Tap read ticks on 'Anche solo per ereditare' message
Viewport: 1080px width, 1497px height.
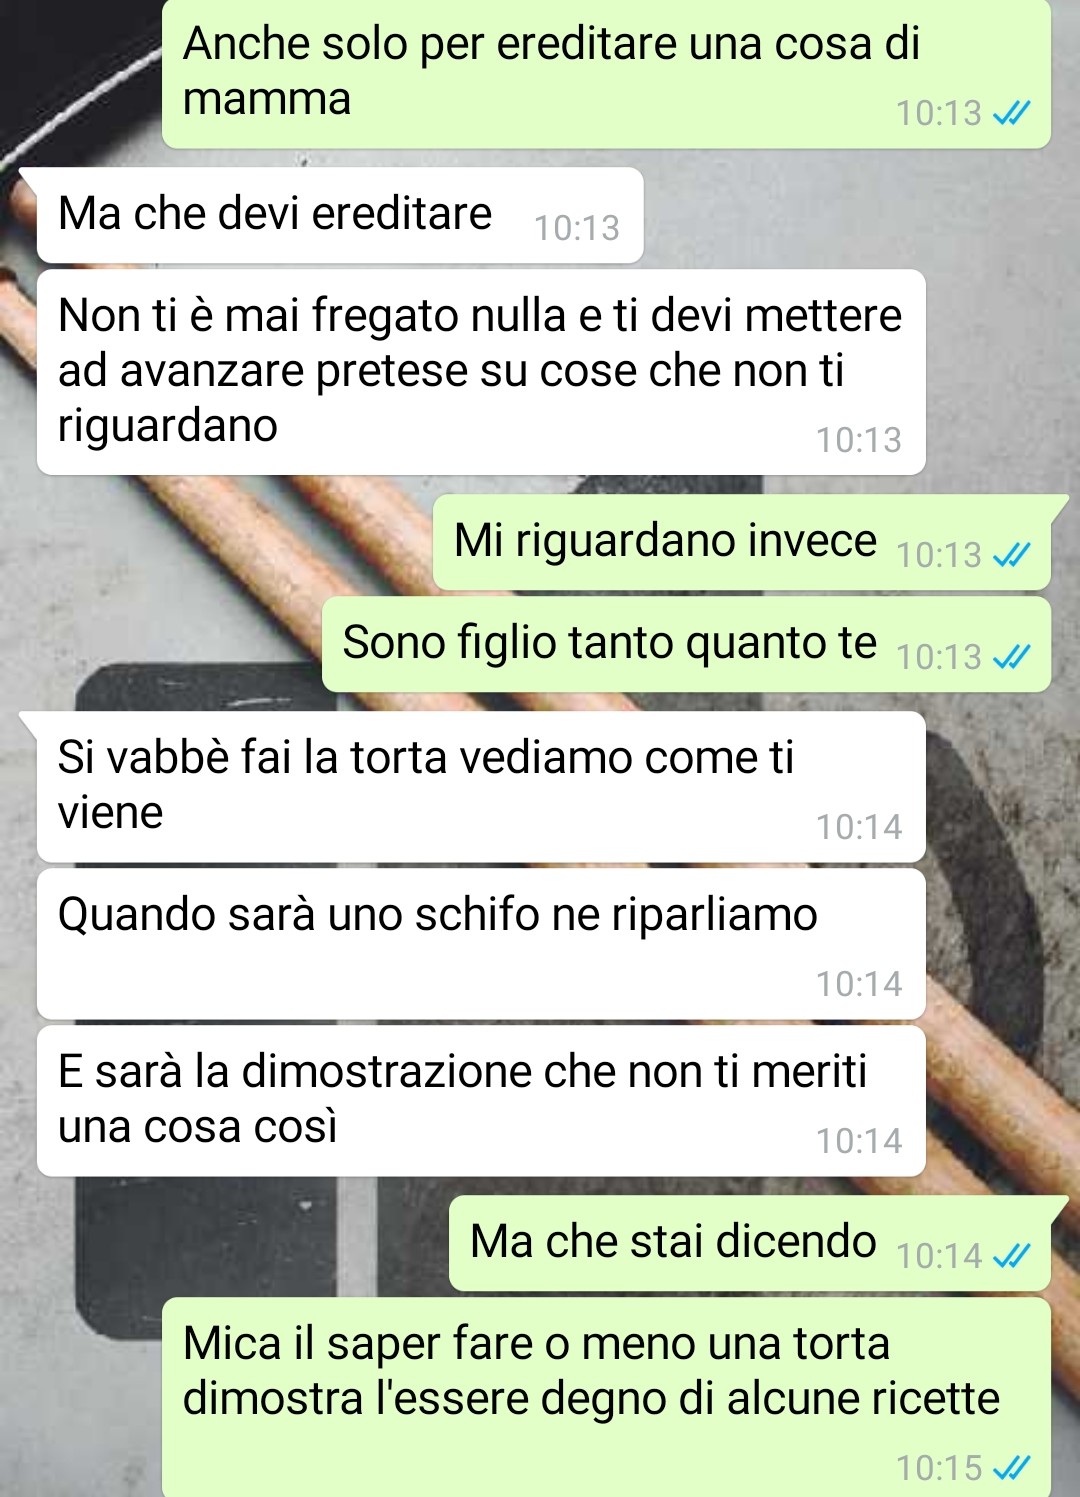coord(1011,113)
